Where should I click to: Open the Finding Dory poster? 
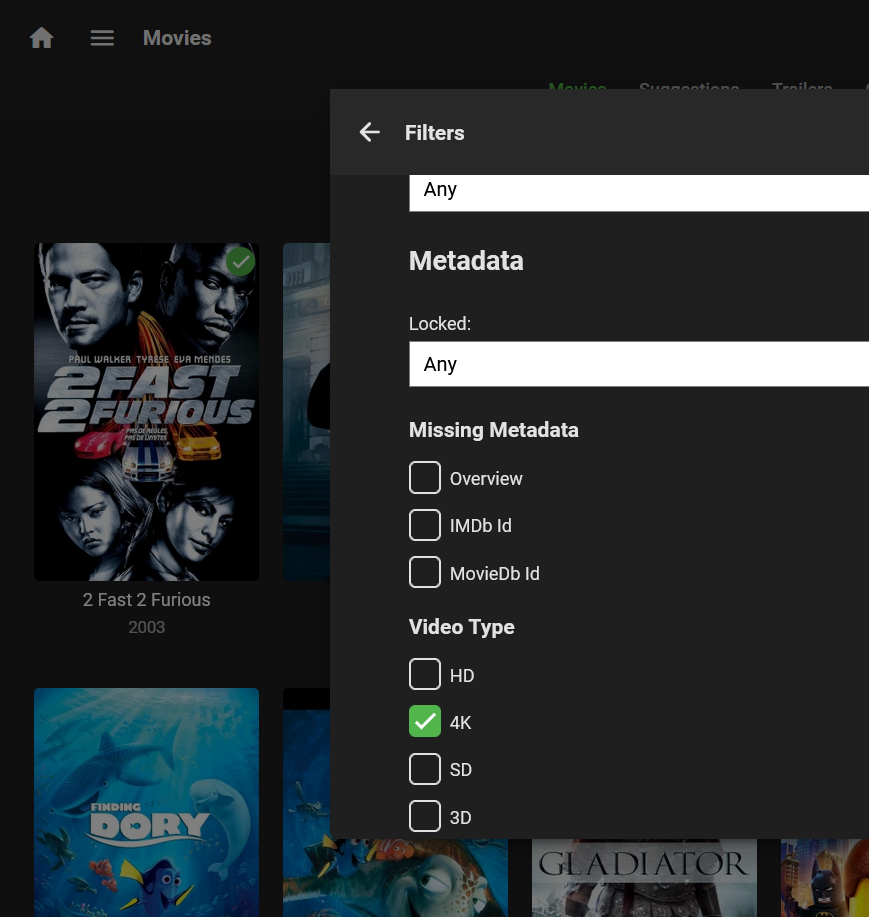click(x=146, y=801)
